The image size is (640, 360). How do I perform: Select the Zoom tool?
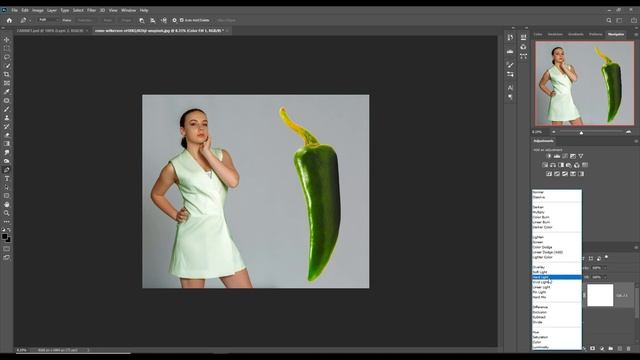(x=7, y=213)
